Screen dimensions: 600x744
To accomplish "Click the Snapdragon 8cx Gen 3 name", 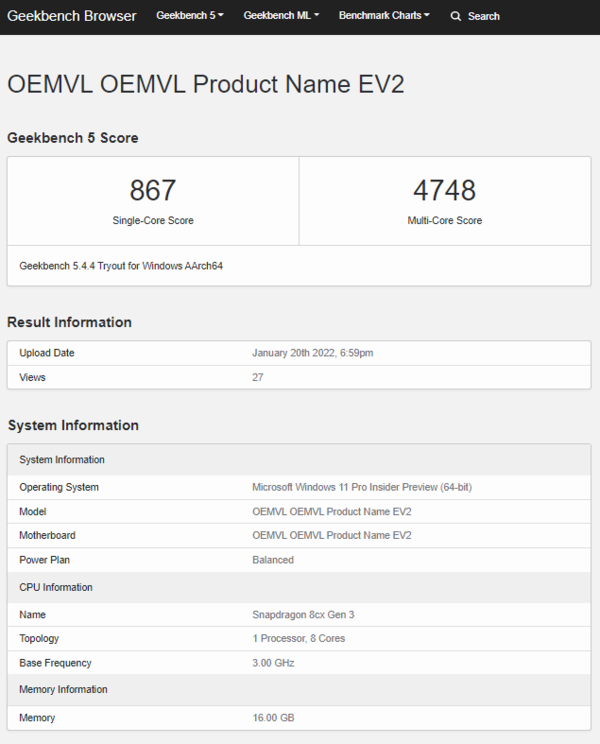I will click(303, 614).
